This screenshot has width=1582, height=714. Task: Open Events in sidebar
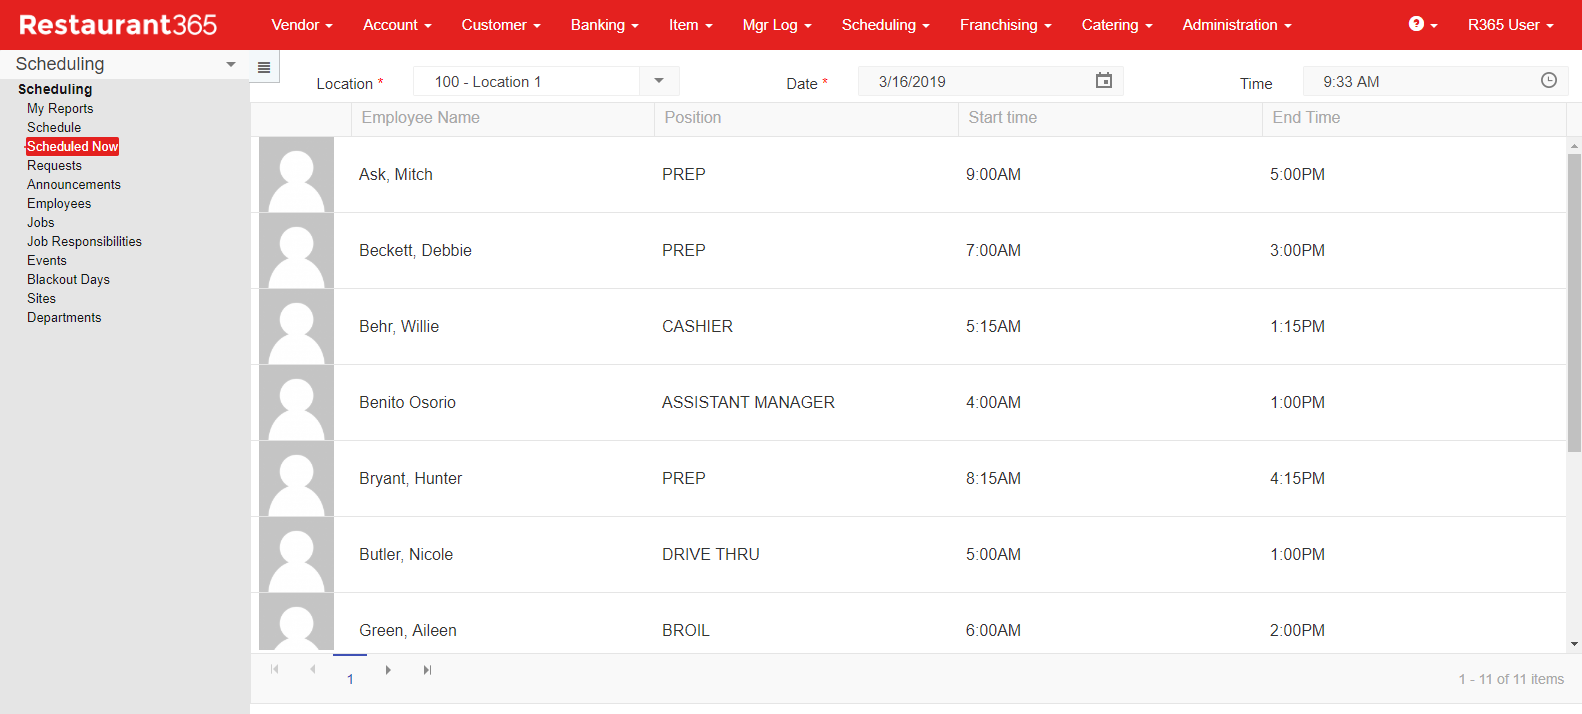coord(47,260)
